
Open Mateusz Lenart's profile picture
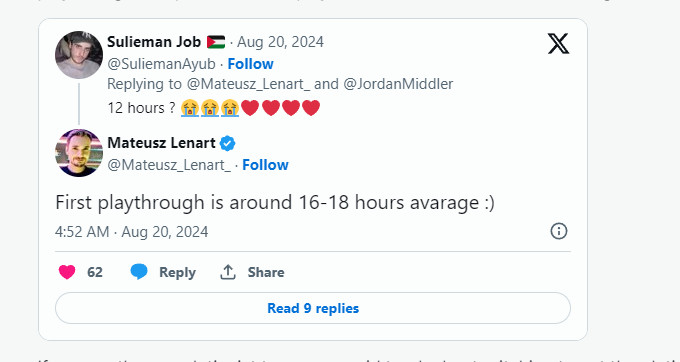pos(79,153)
